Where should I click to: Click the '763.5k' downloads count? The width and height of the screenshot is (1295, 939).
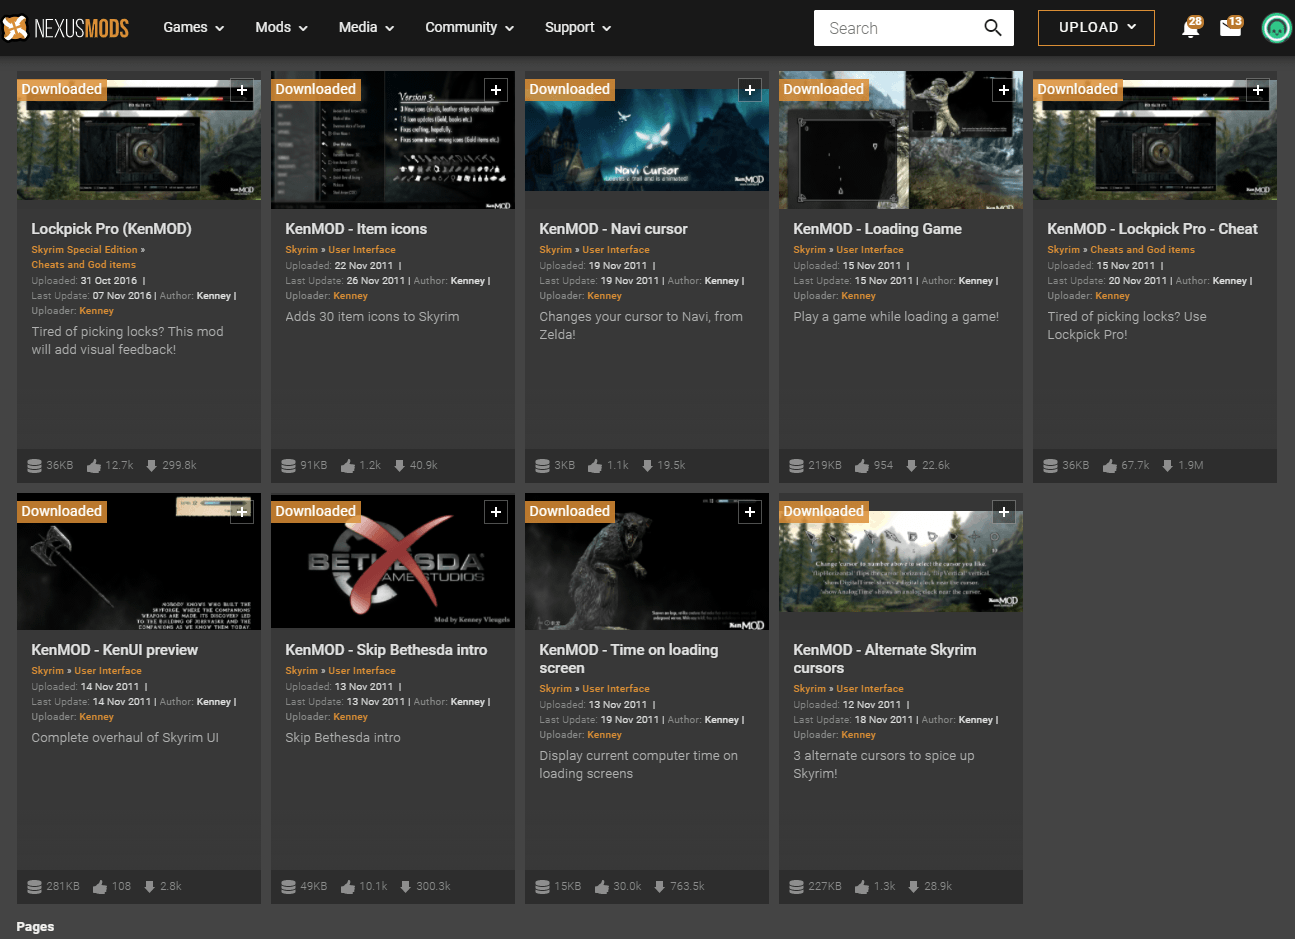[687, 887]
